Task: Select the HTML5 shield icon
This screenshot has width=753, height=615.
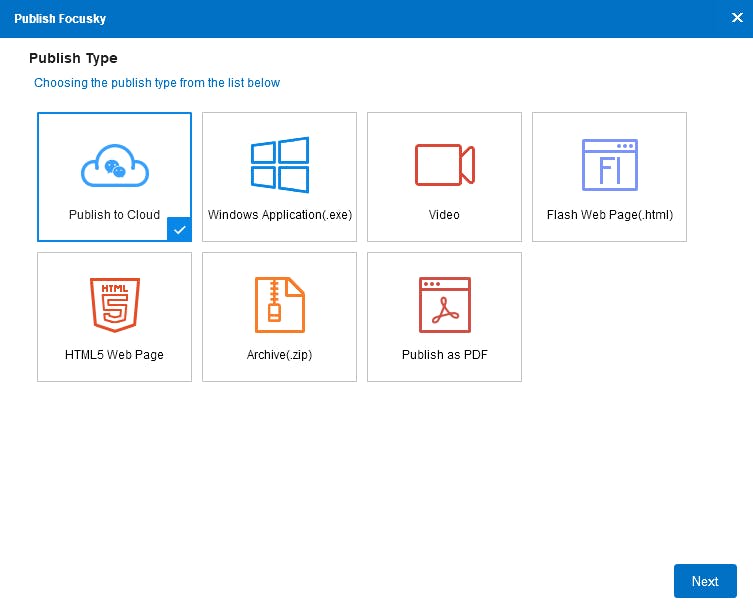Action: pos(114,304)
